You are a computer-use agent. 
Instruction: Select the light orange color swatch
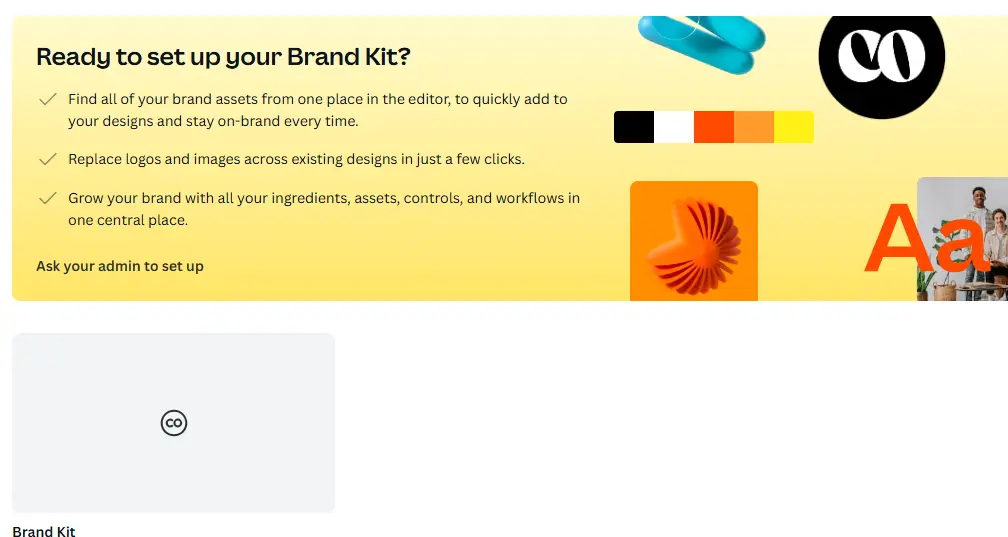pos(753,127)
